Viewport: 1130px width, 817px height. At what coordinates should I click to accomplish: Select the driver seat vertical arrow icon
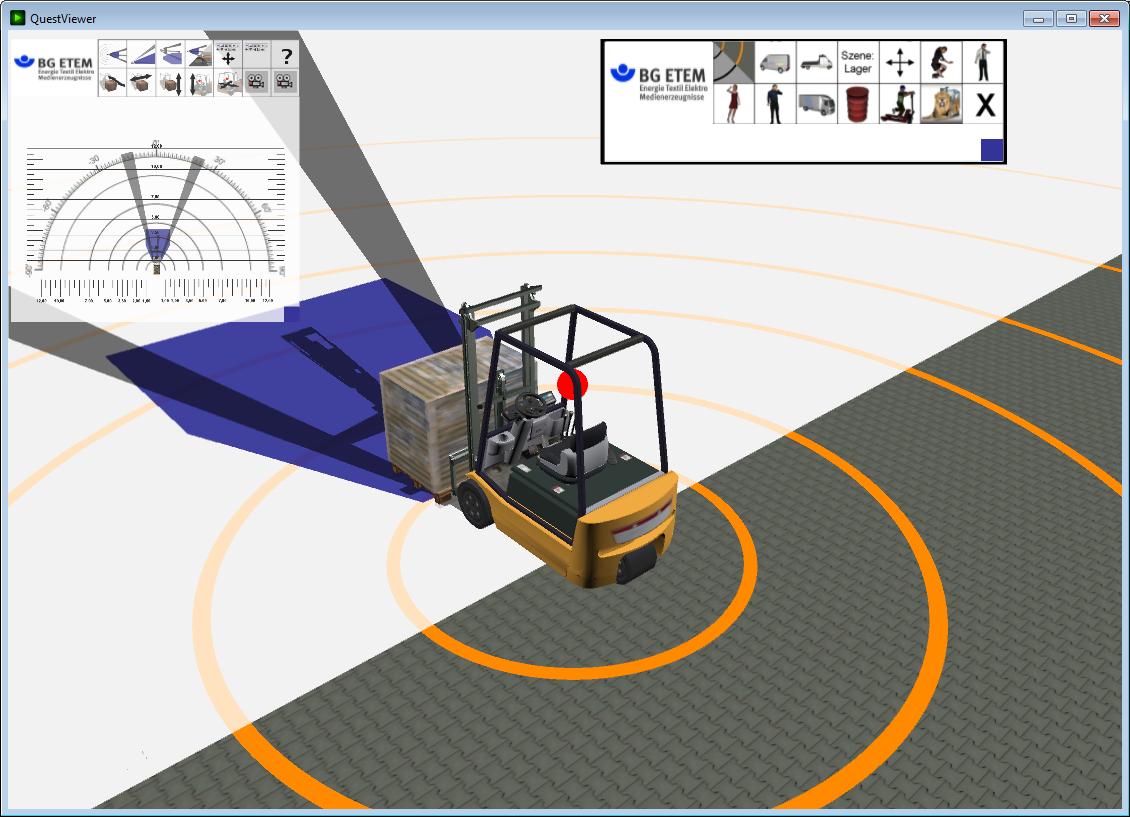[x=199, y=83]
